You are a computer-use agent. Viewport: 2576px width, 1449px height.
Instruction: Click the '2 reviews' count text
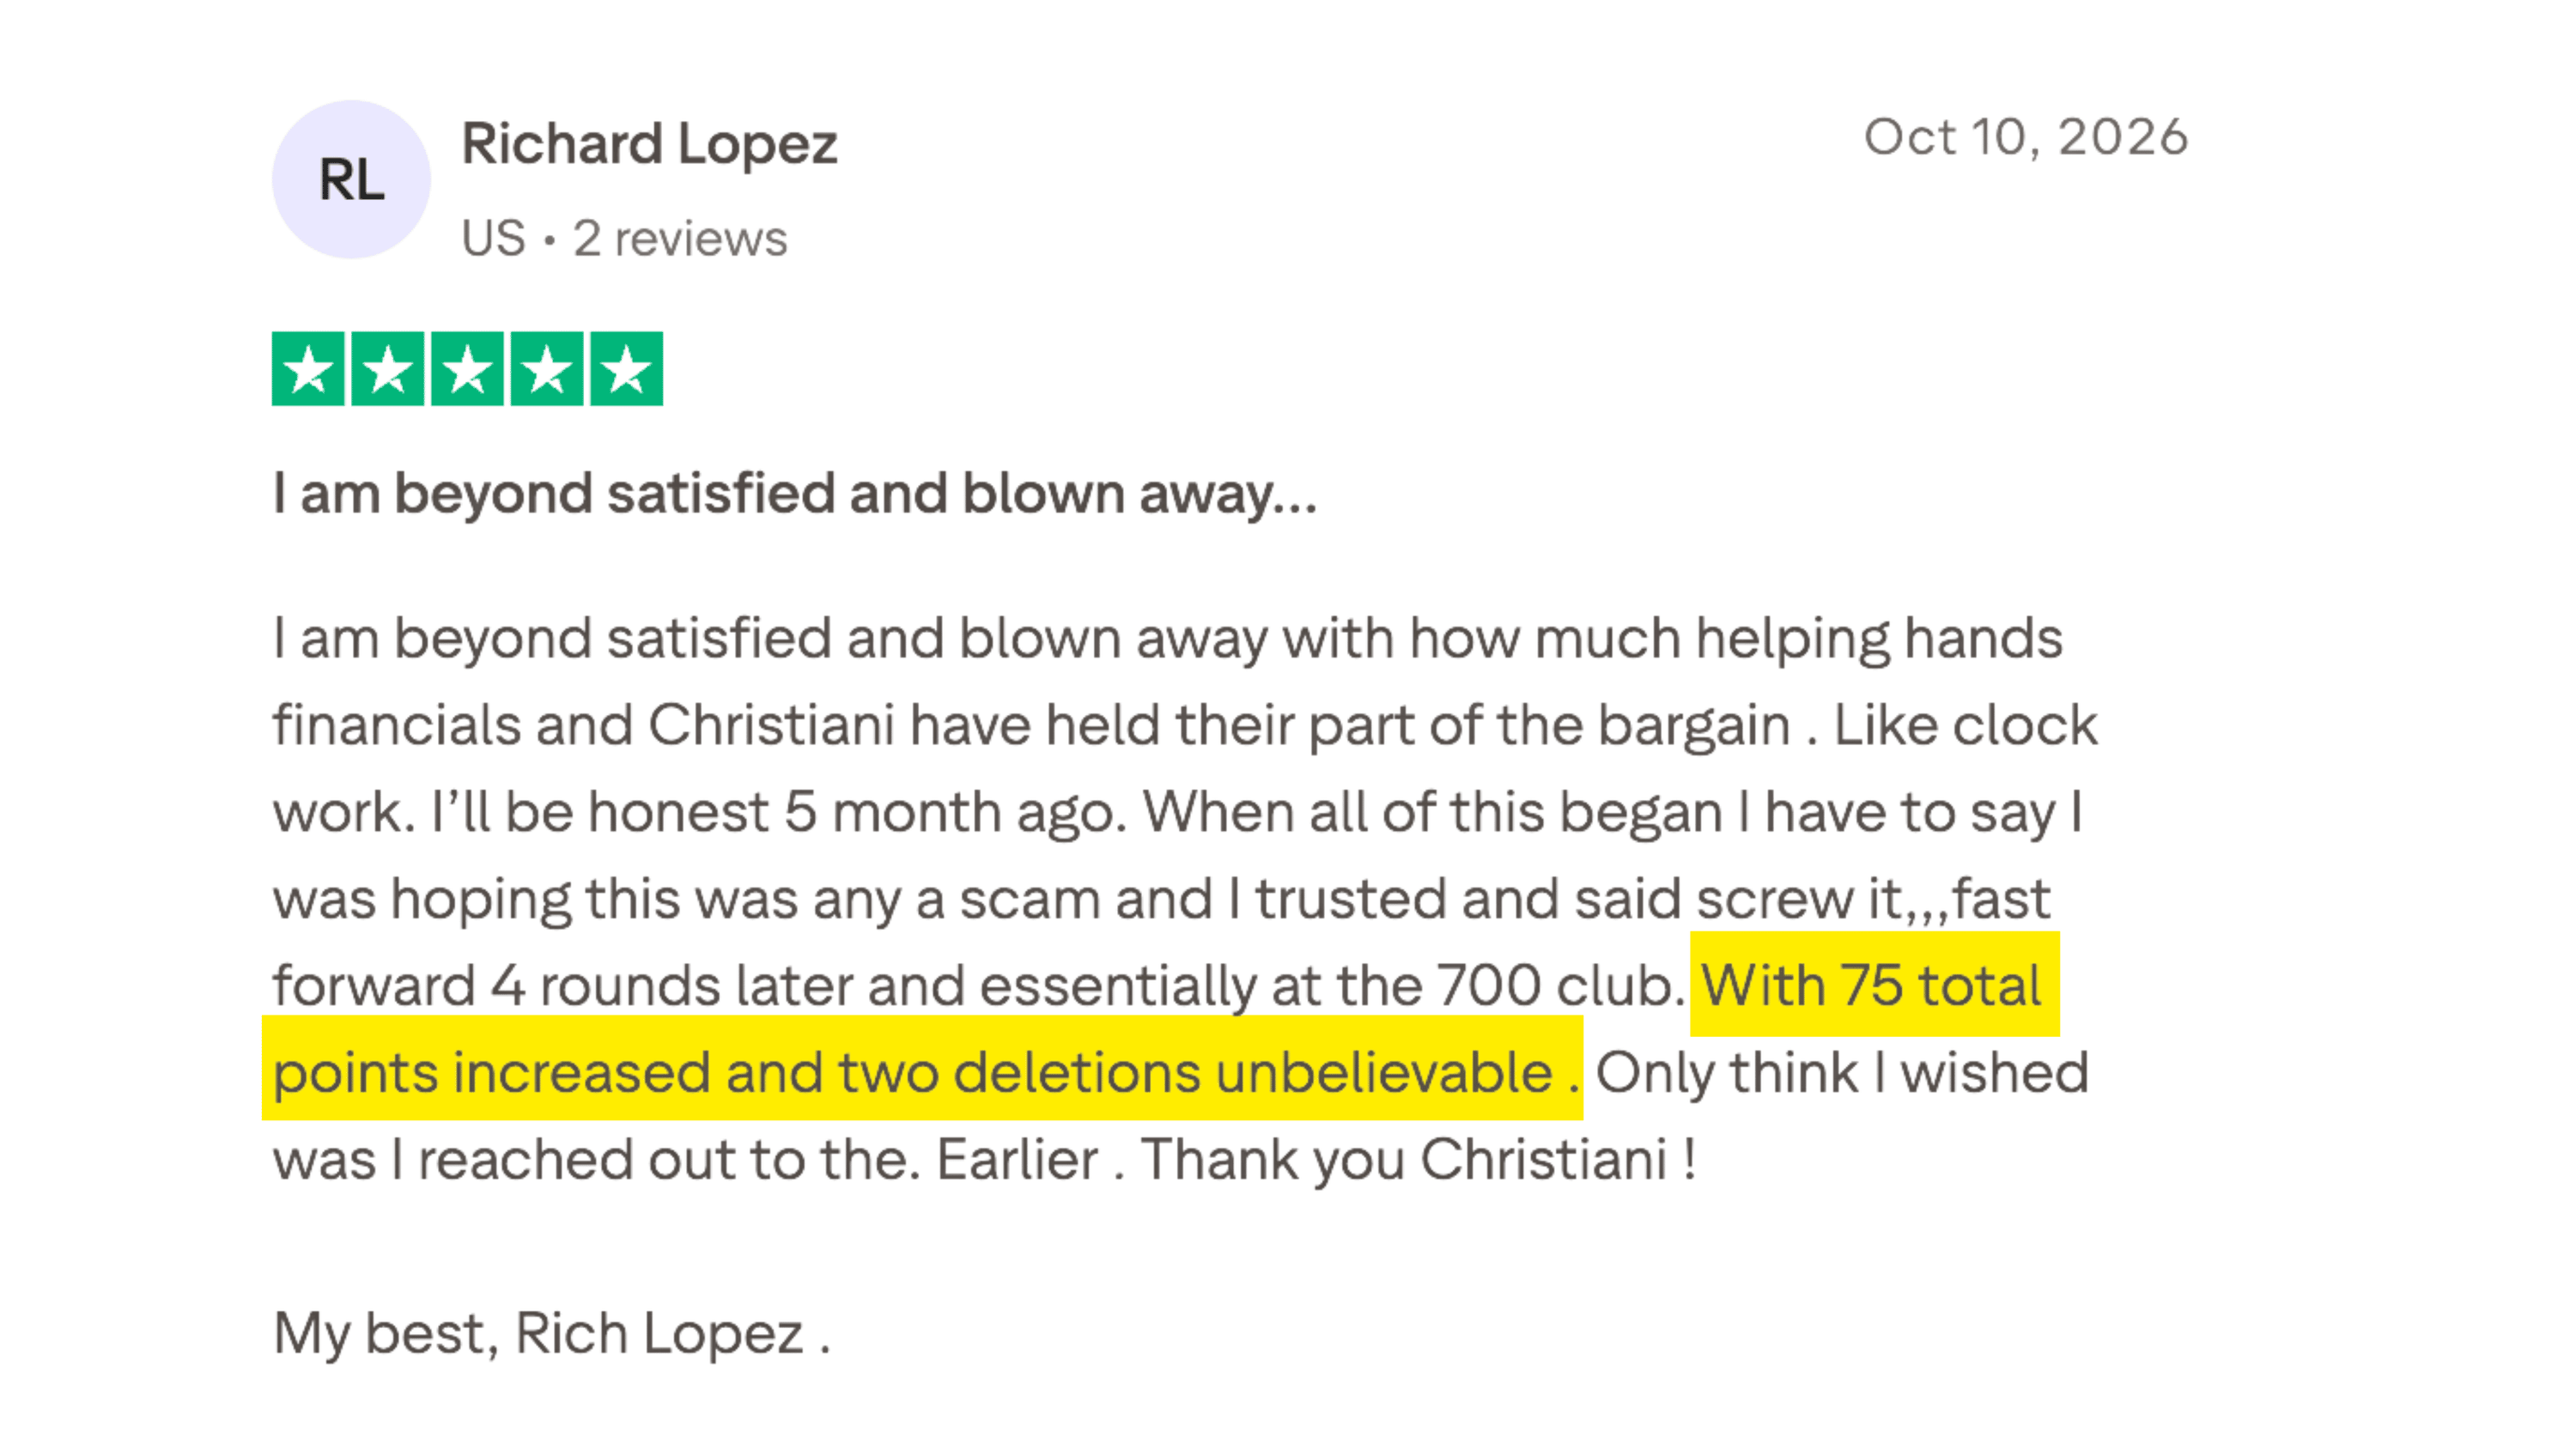tap(680, 239)
